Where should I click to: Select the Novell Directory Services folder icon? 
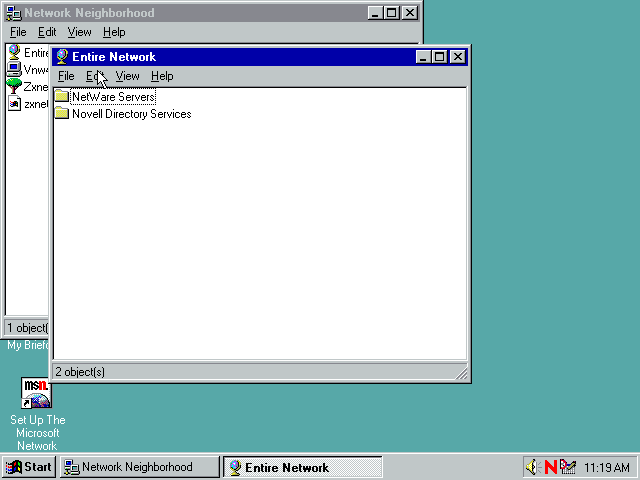tap(62, 113)
